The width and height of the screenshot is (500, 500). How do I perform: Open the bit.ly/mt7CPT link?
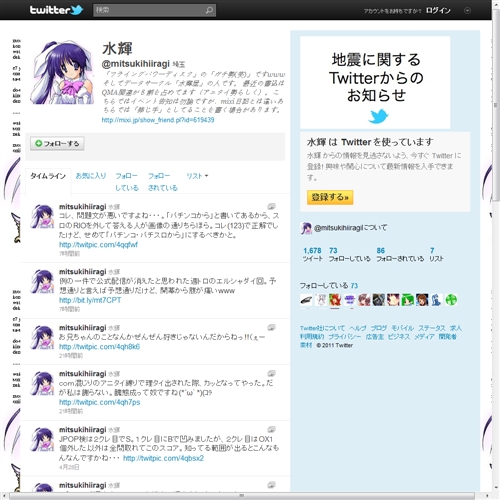pyautogui.click(x=90, y=300)
